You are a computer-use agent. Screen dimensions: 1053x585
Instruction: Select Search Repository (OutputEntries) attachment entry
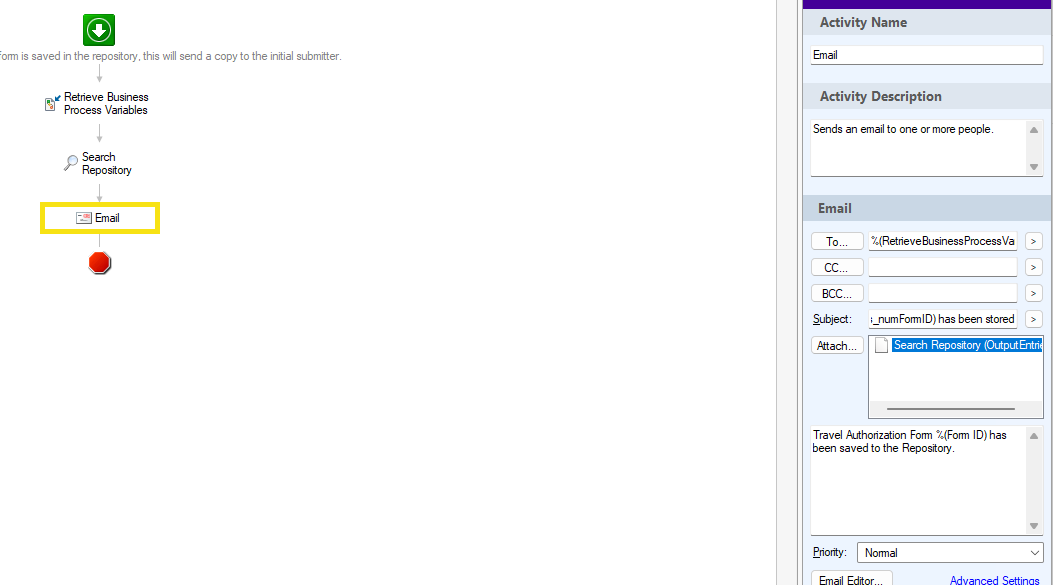[967, 345]
